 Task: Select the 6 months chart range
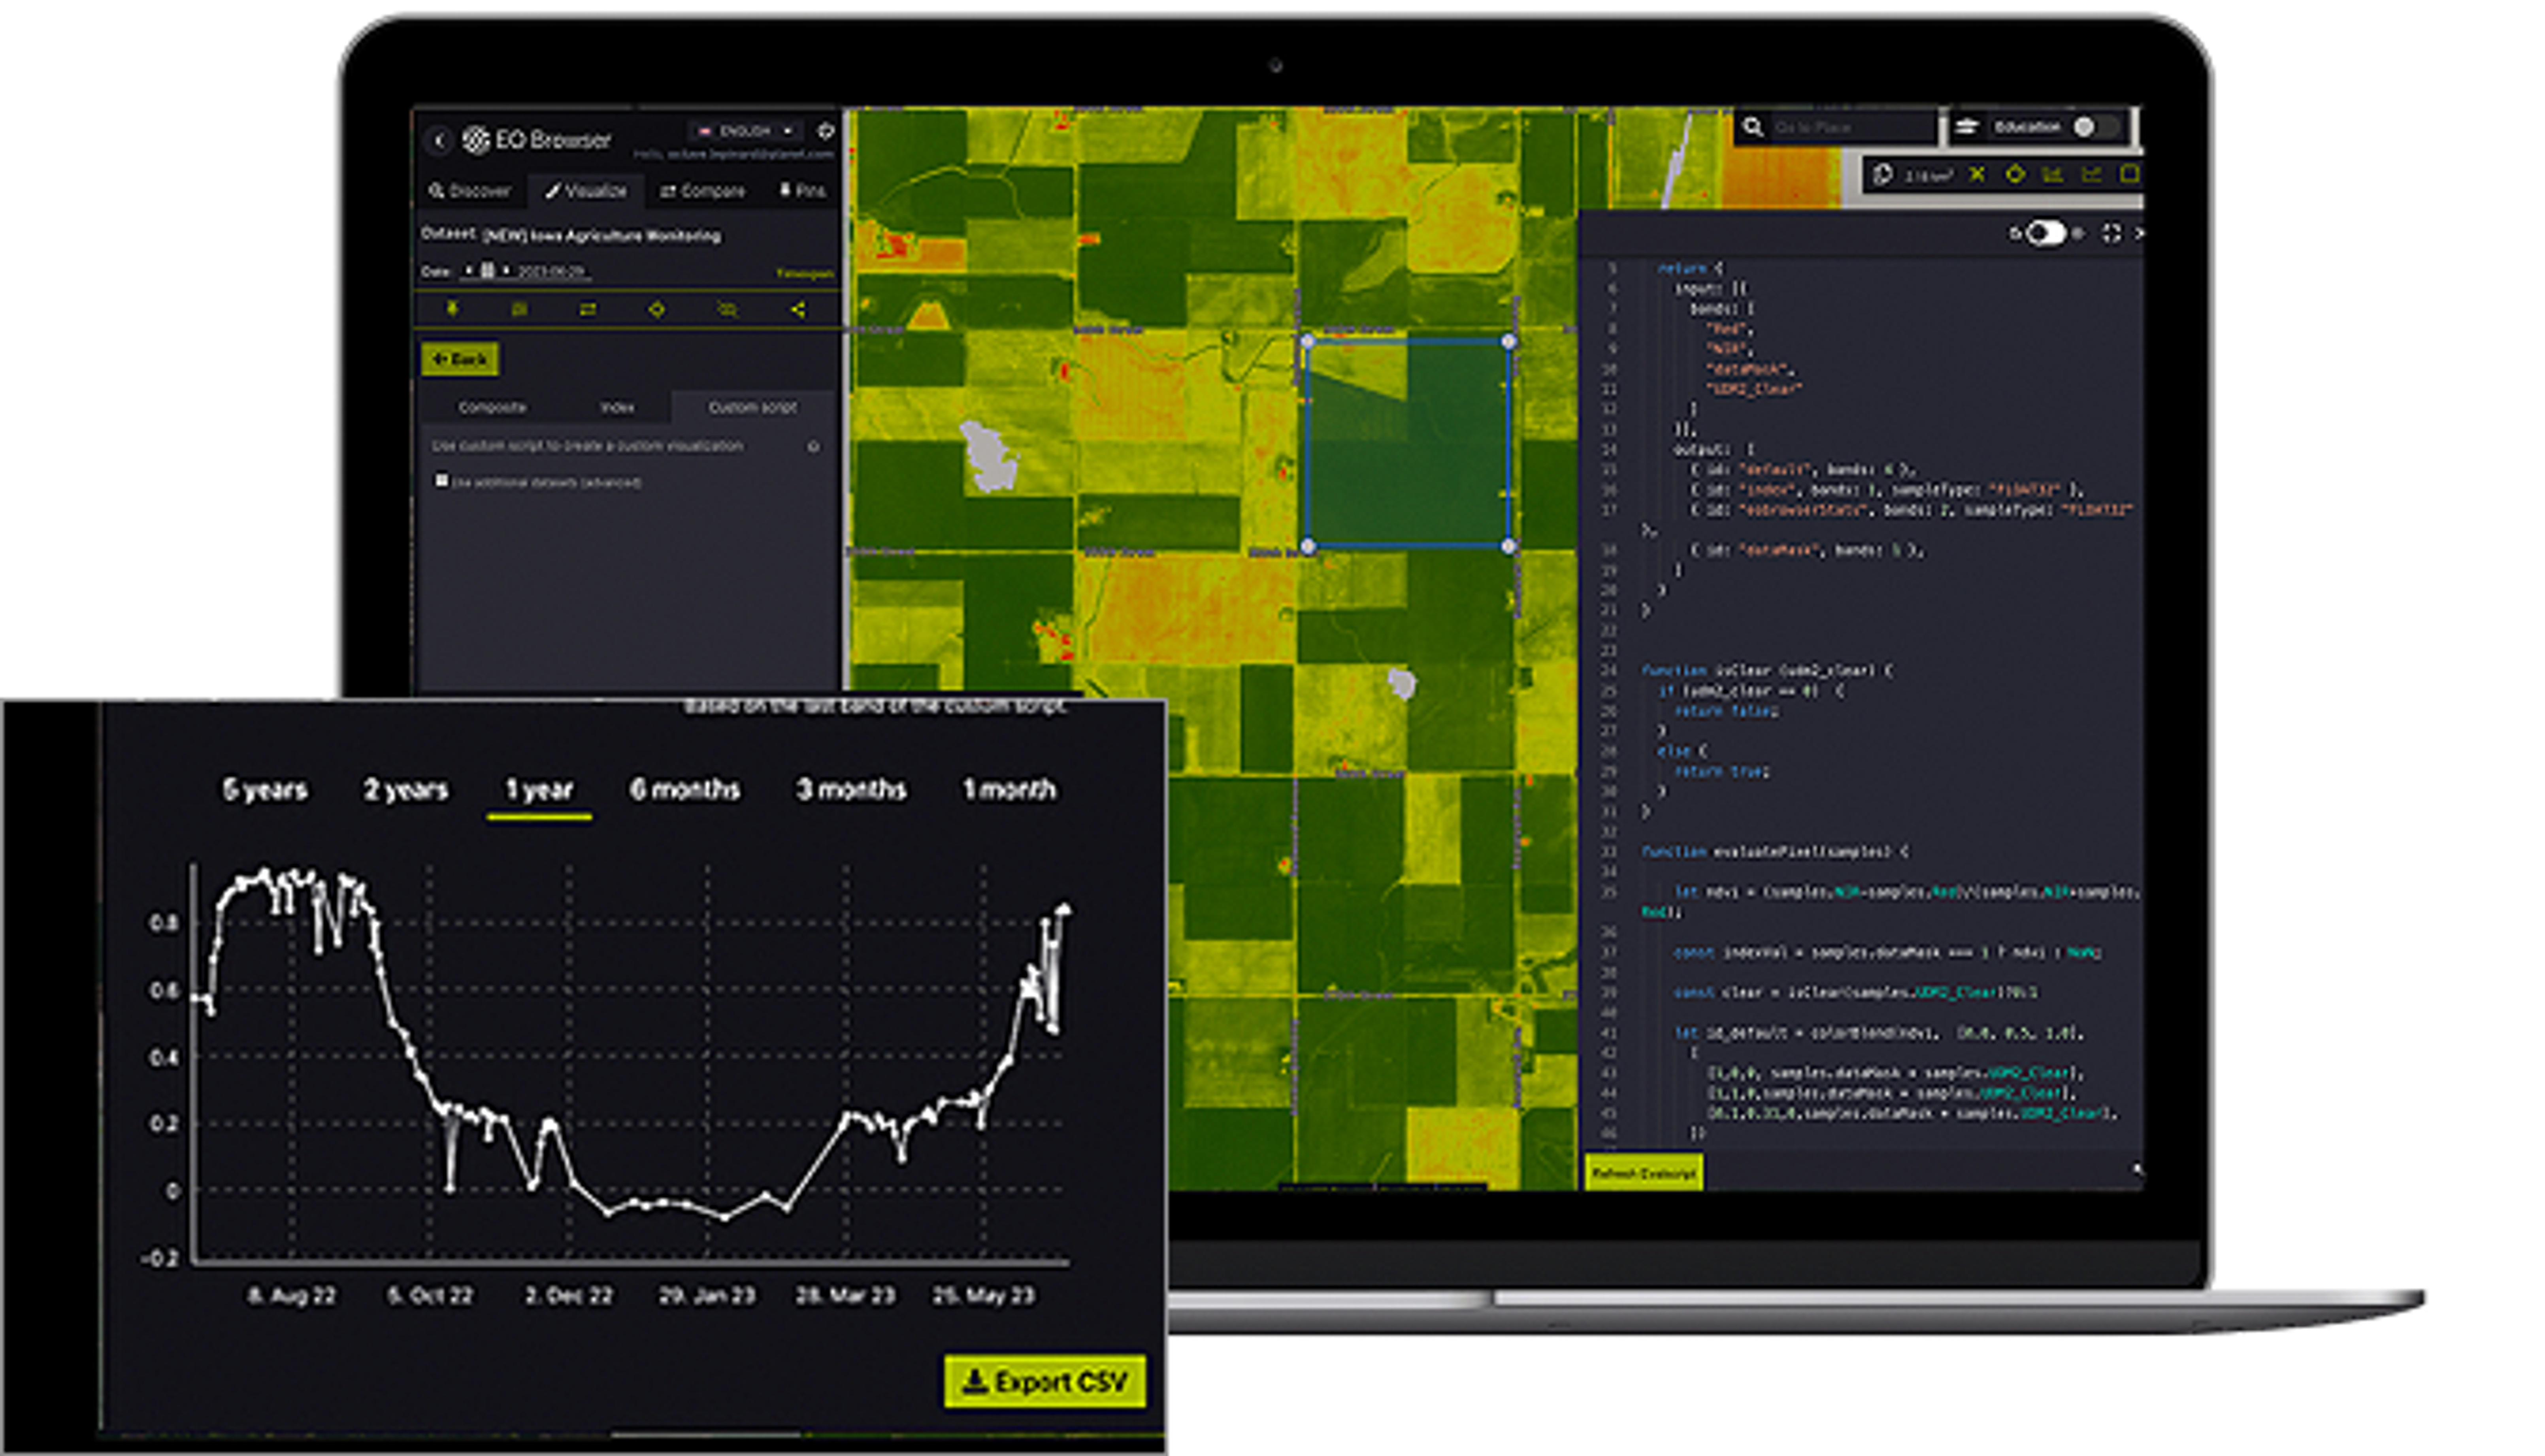(684, 790)
